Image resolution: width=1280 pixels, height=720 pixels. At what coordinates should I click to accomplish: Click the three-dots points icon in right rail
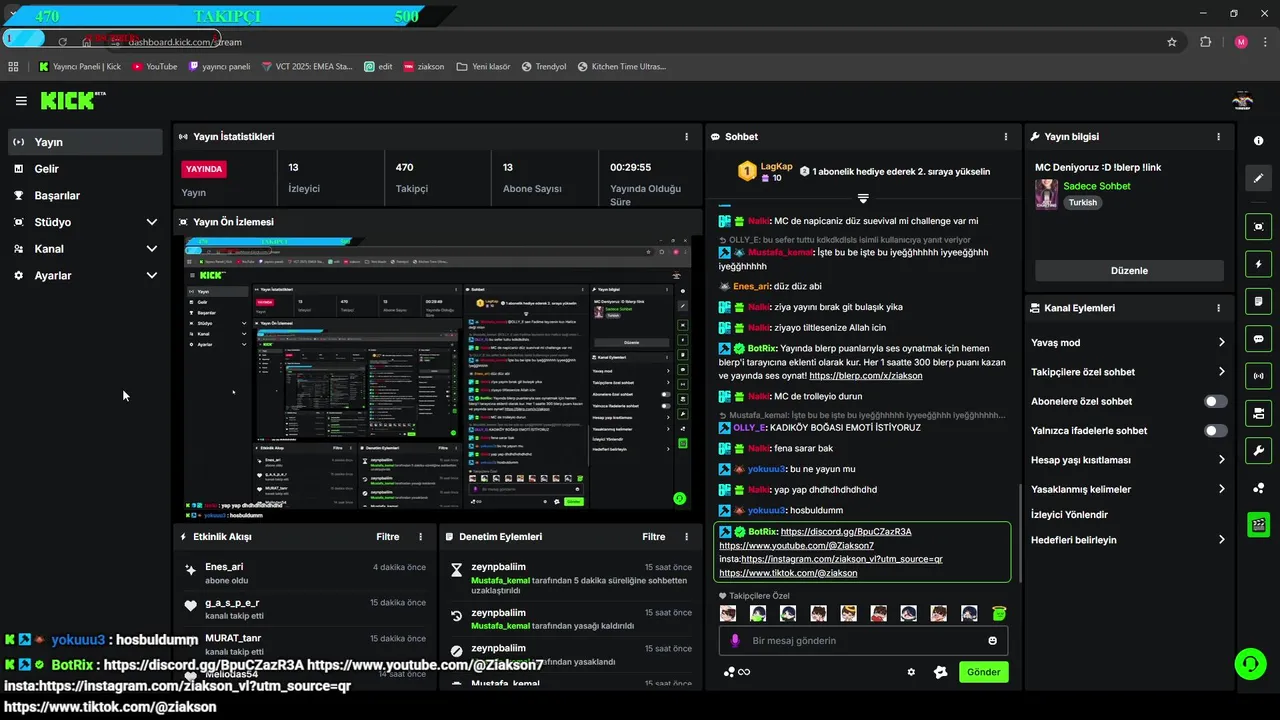pos(1259,488)
